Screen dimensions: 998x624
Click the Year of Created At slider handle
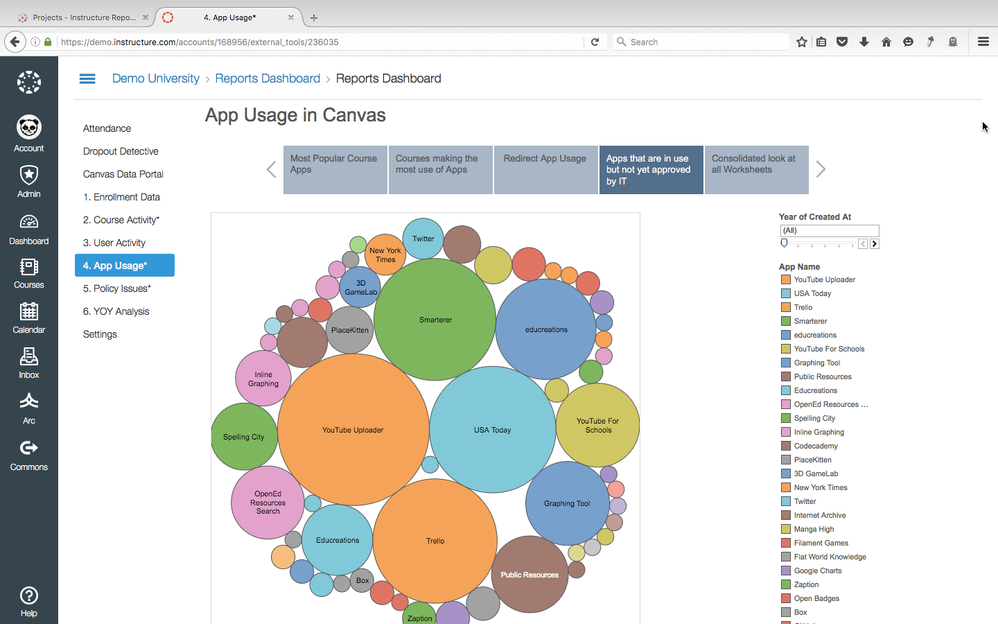point(784,243)
